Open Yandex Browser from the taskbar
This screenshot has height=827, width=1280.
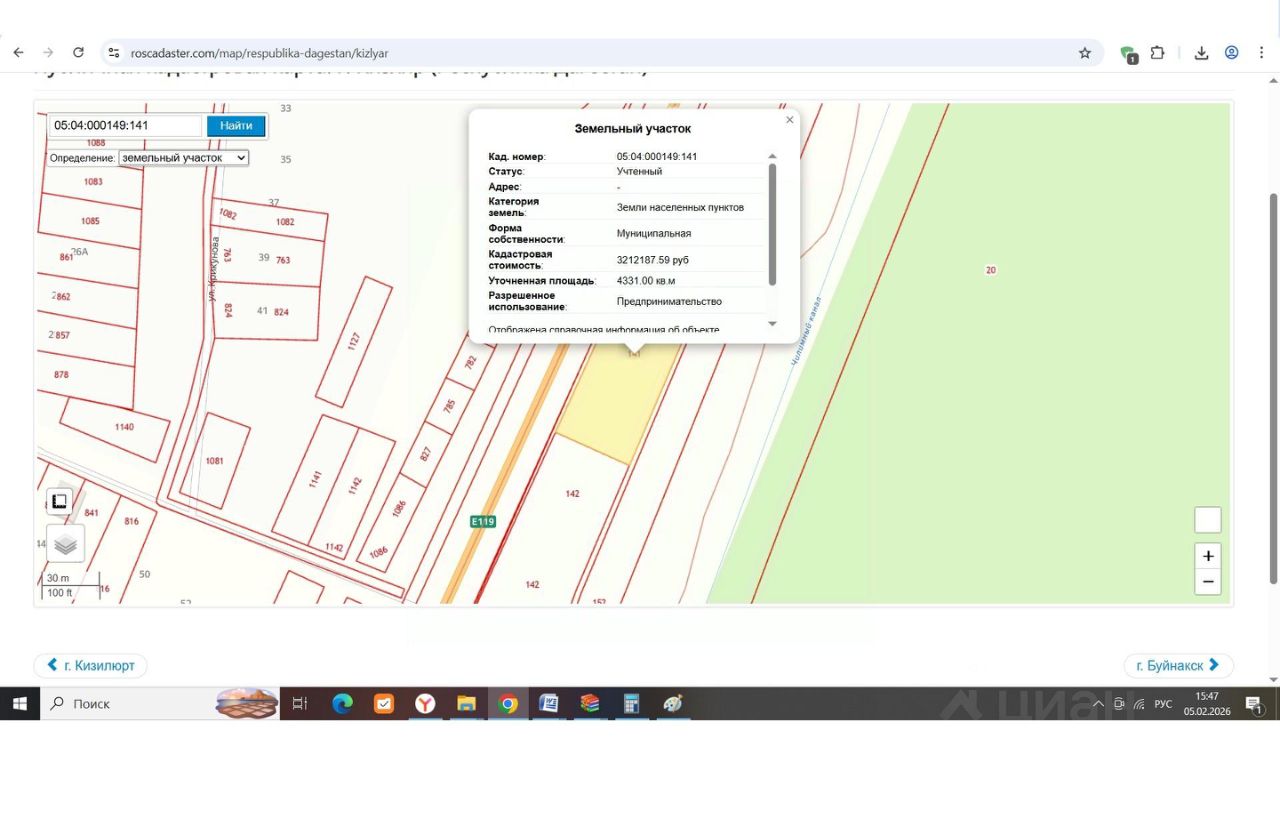click(x=425, y=704)
